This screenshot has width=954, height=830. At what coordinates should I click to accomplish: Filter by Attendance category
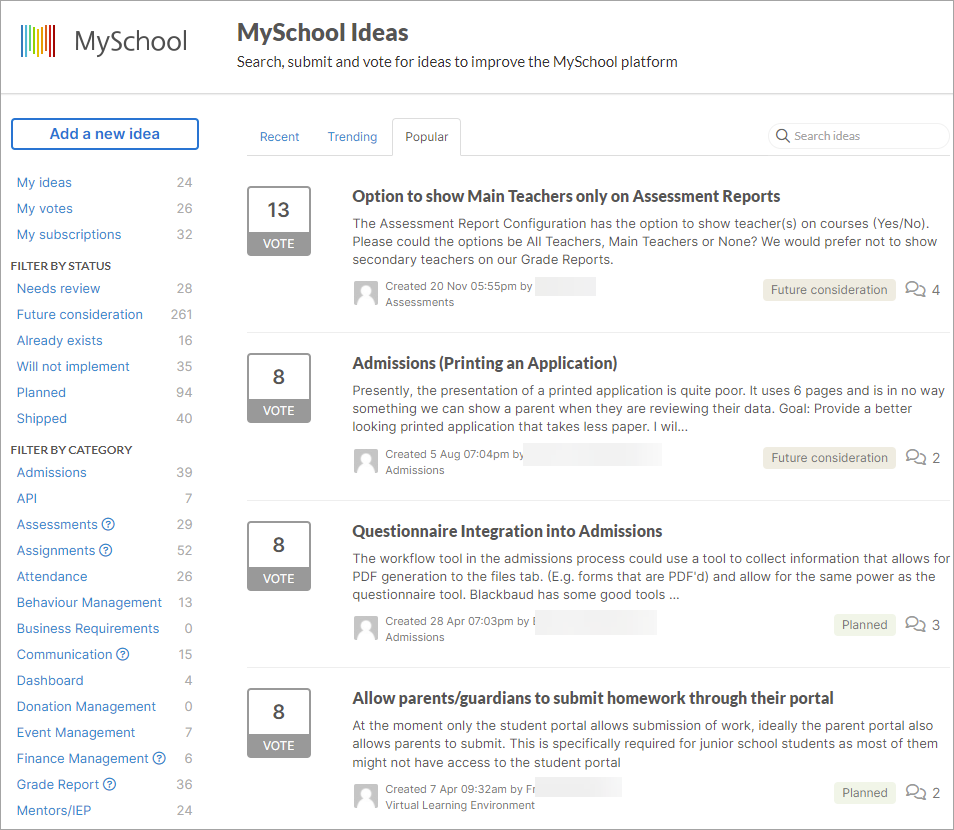pyautogui.click(x=52, y=577)
